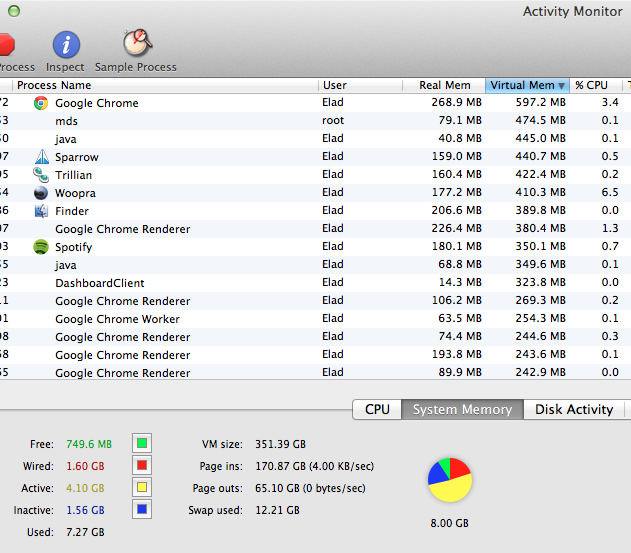Click the VM size 351.39 GB value

[x=280, y=444]
